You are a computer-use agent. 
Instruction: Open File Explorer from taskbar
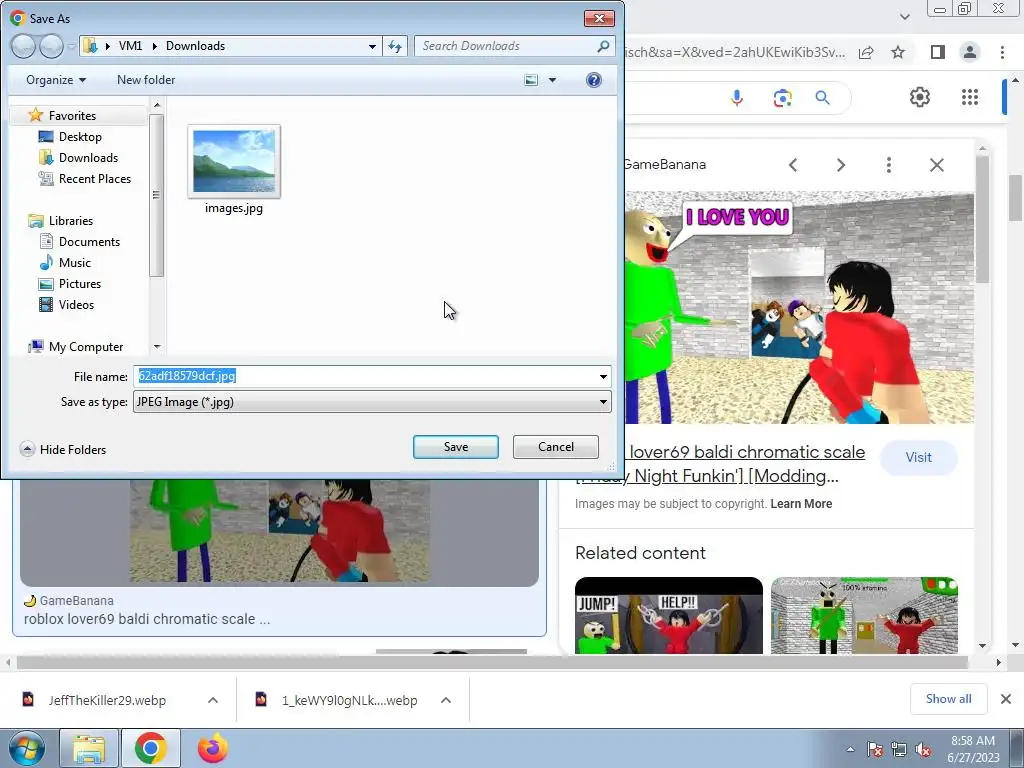coord(89,748)
